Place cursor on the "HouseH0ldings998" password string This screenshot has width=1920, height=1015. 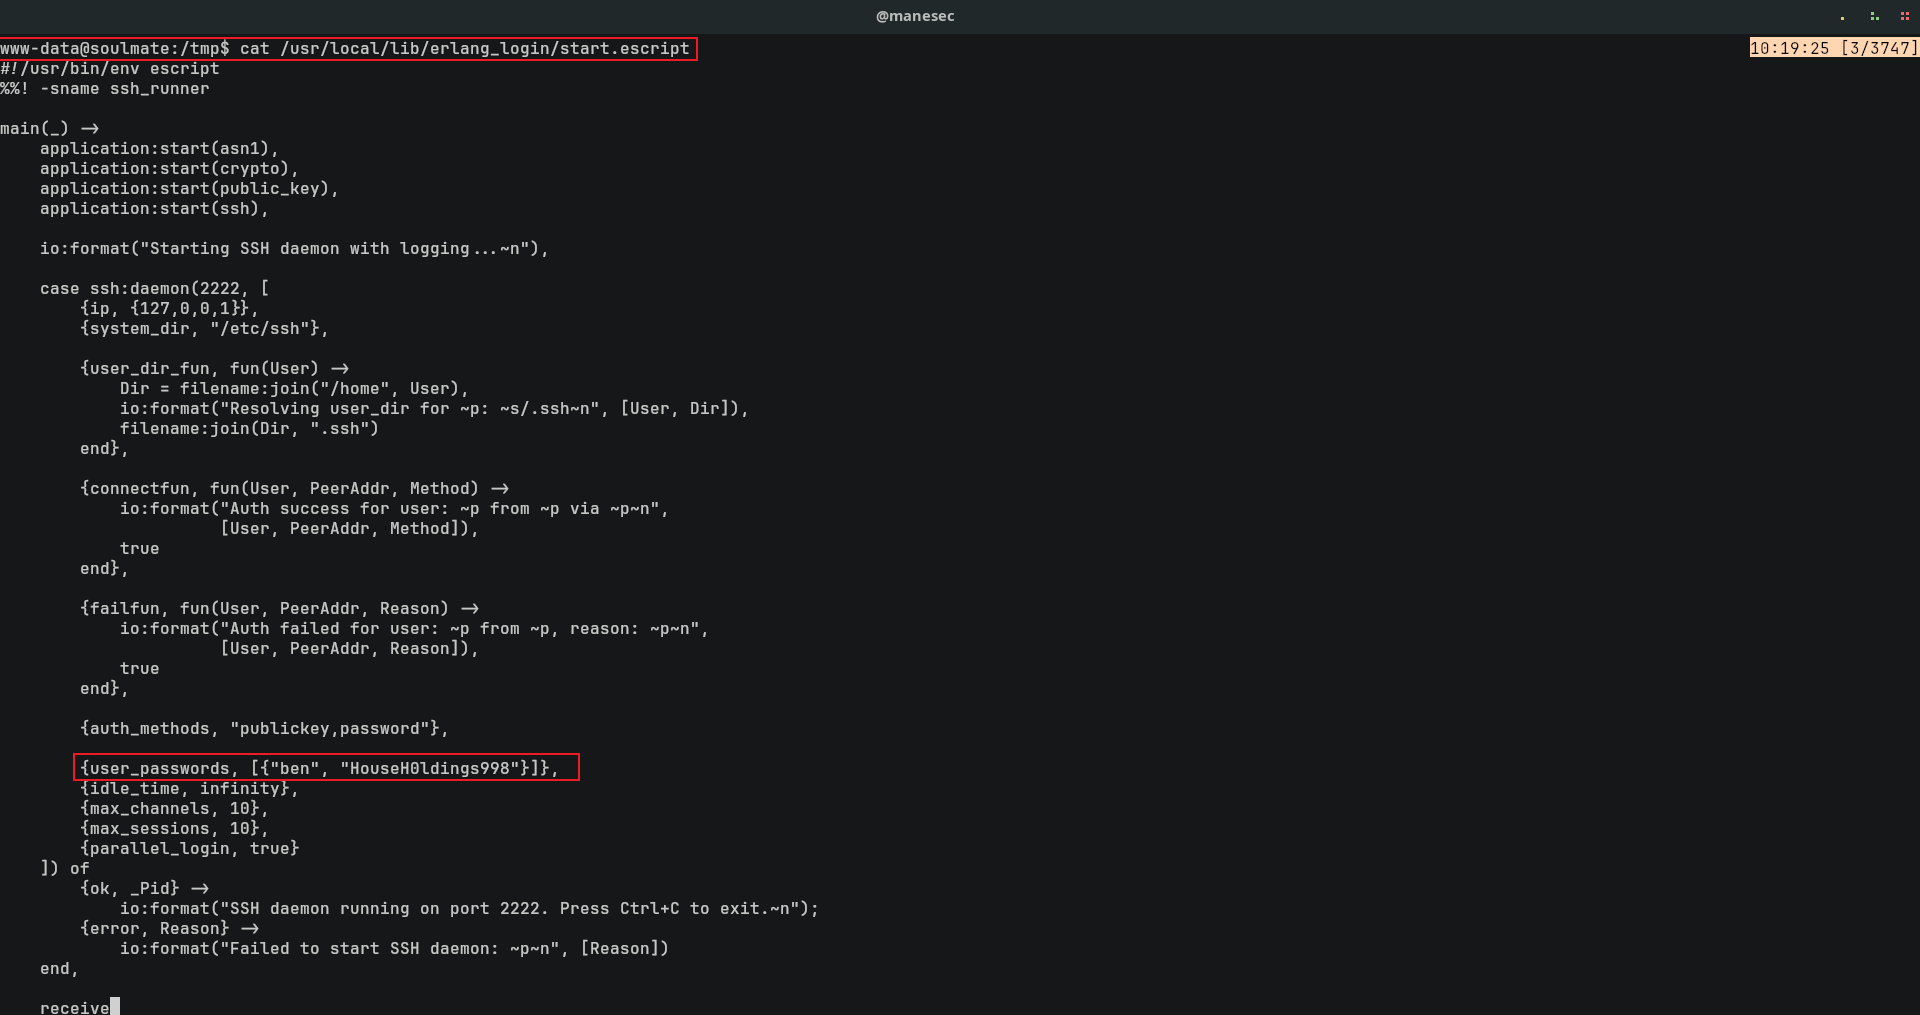pyautogui.click(x=429, y=768)
